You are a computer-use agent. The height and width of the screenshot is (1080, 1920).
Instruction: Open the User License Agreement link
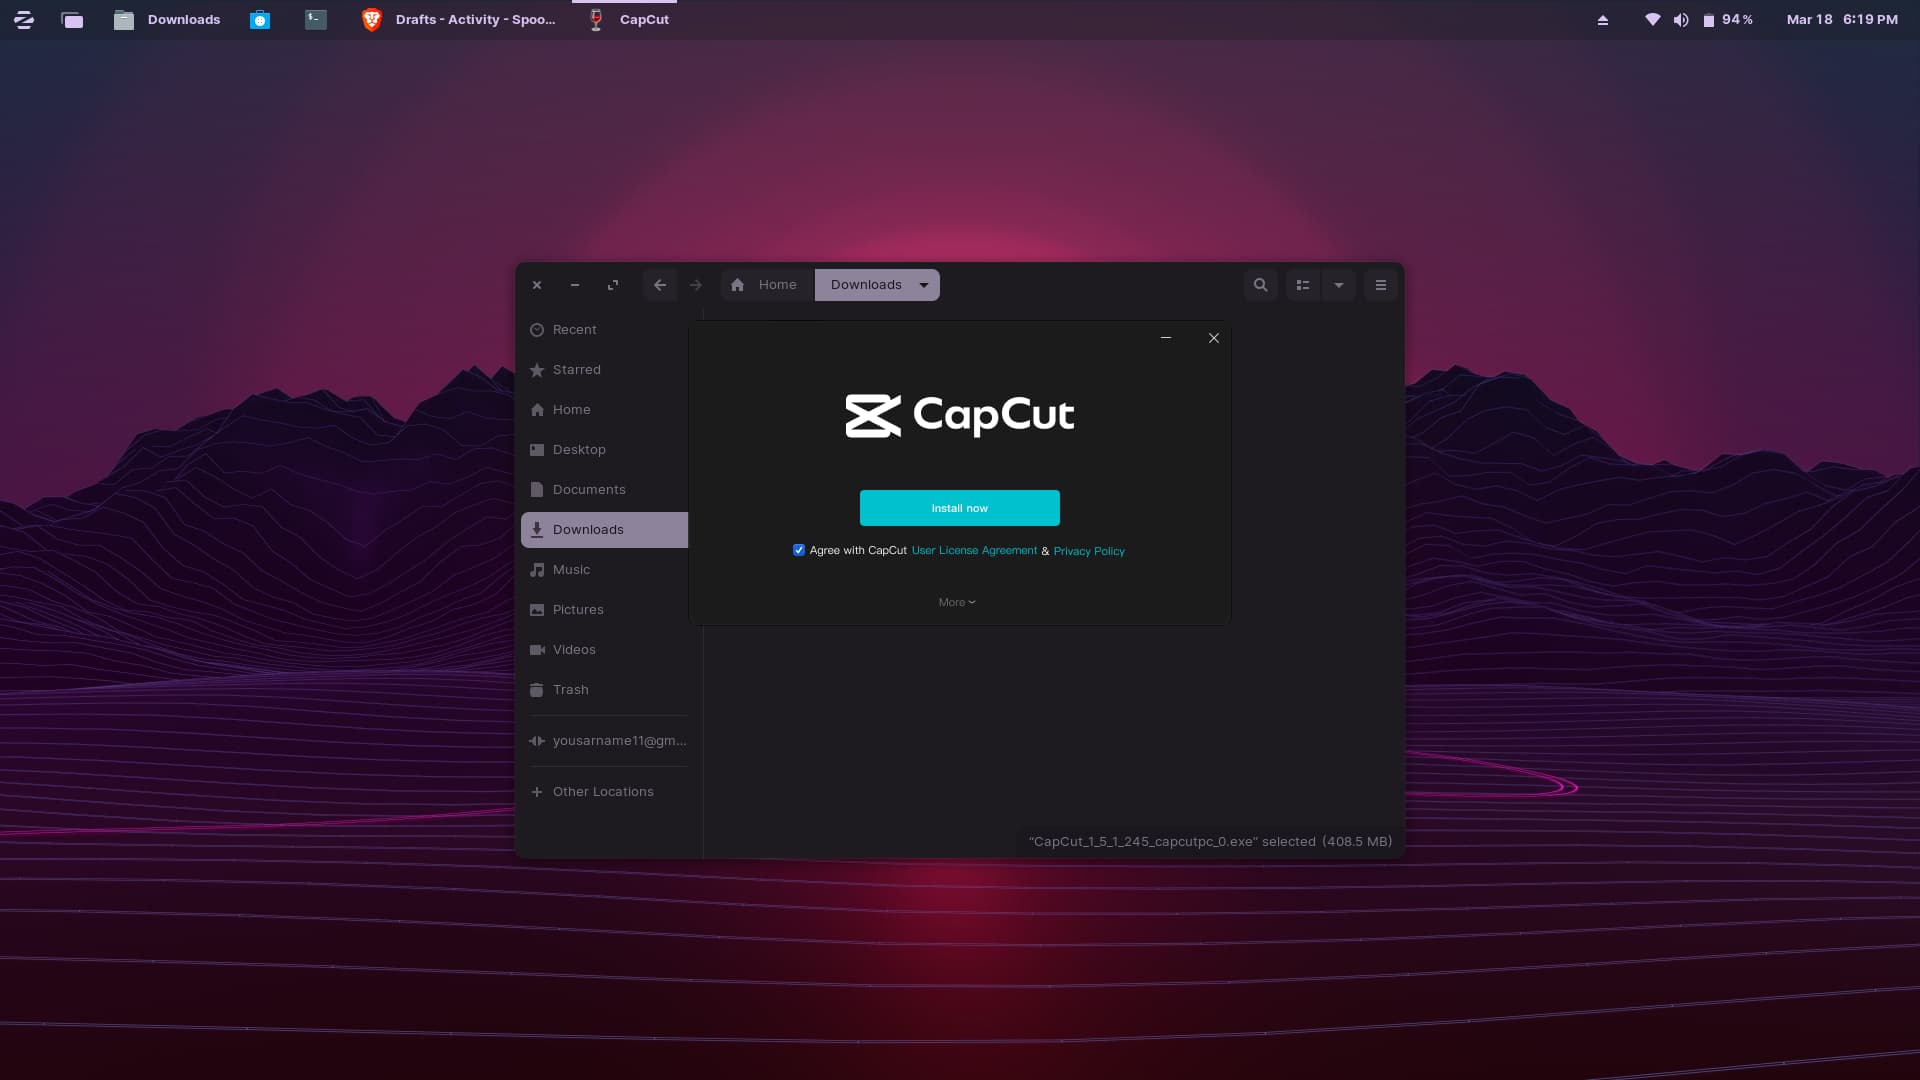[974, 550]
